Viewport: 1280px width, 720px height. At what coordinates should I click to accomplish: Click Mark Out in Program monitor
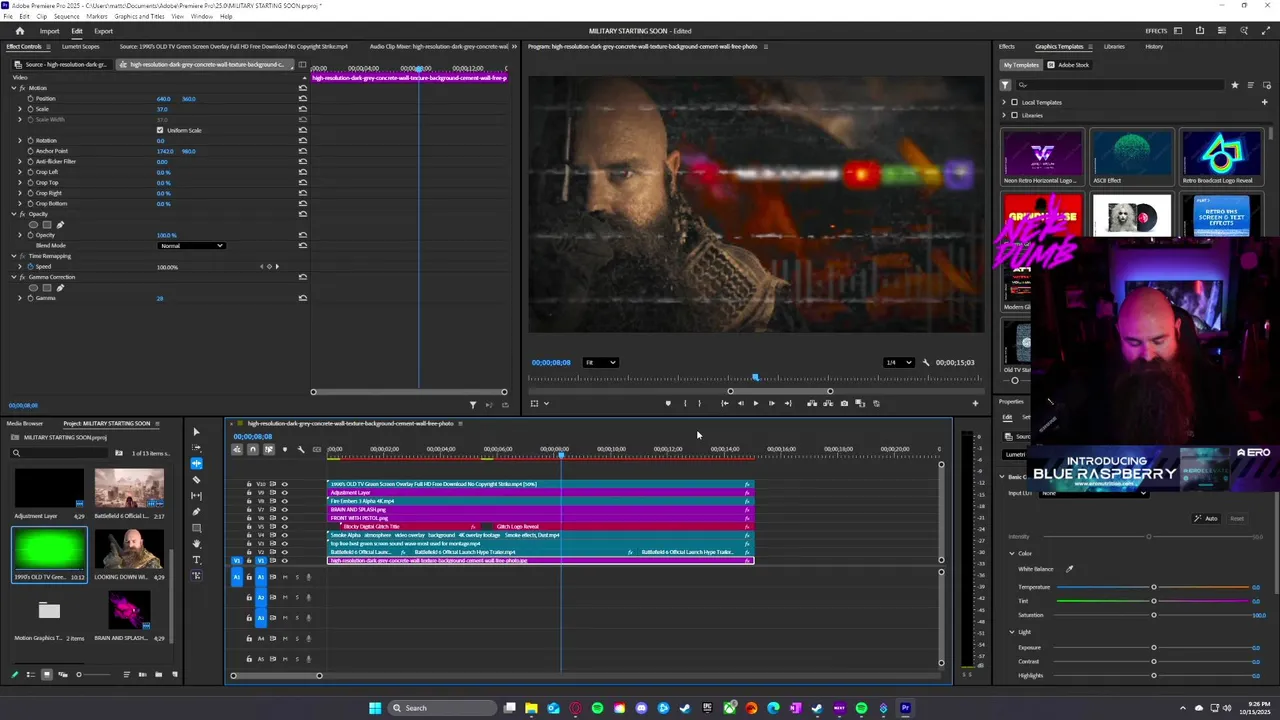699,403
